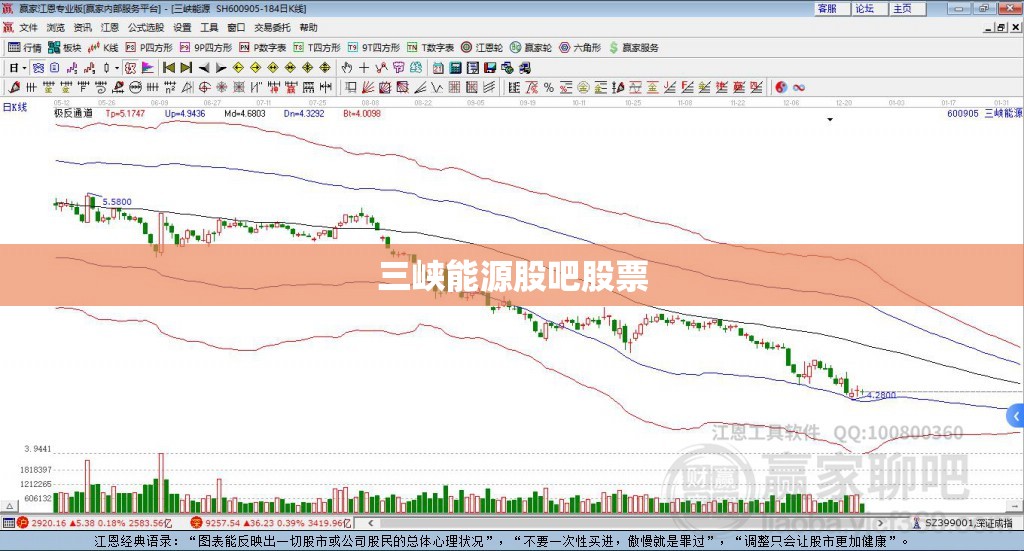Select the circle target drawing tool
This screenshot has height=551, width=1024.
(x=204, y=87)
